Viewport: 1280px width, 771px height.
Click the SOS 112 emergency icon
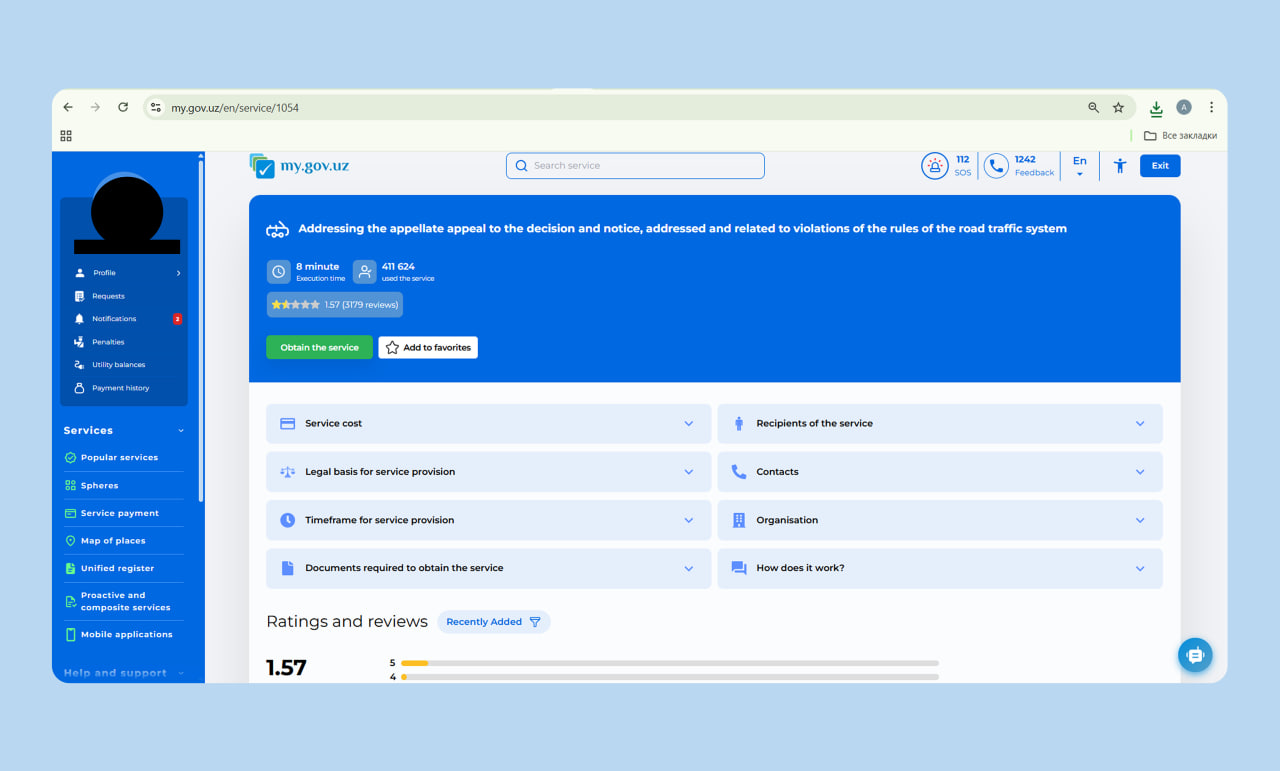tap(935, 166)
